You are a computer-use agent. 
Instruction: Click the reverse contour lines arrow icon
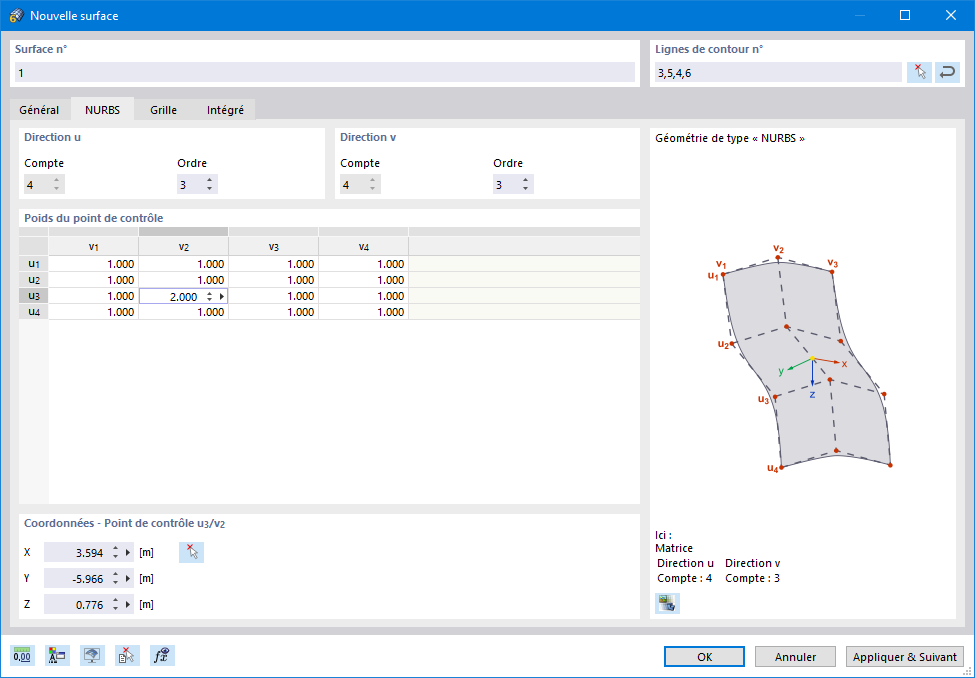pyautogui.click(x=947, y=73)
